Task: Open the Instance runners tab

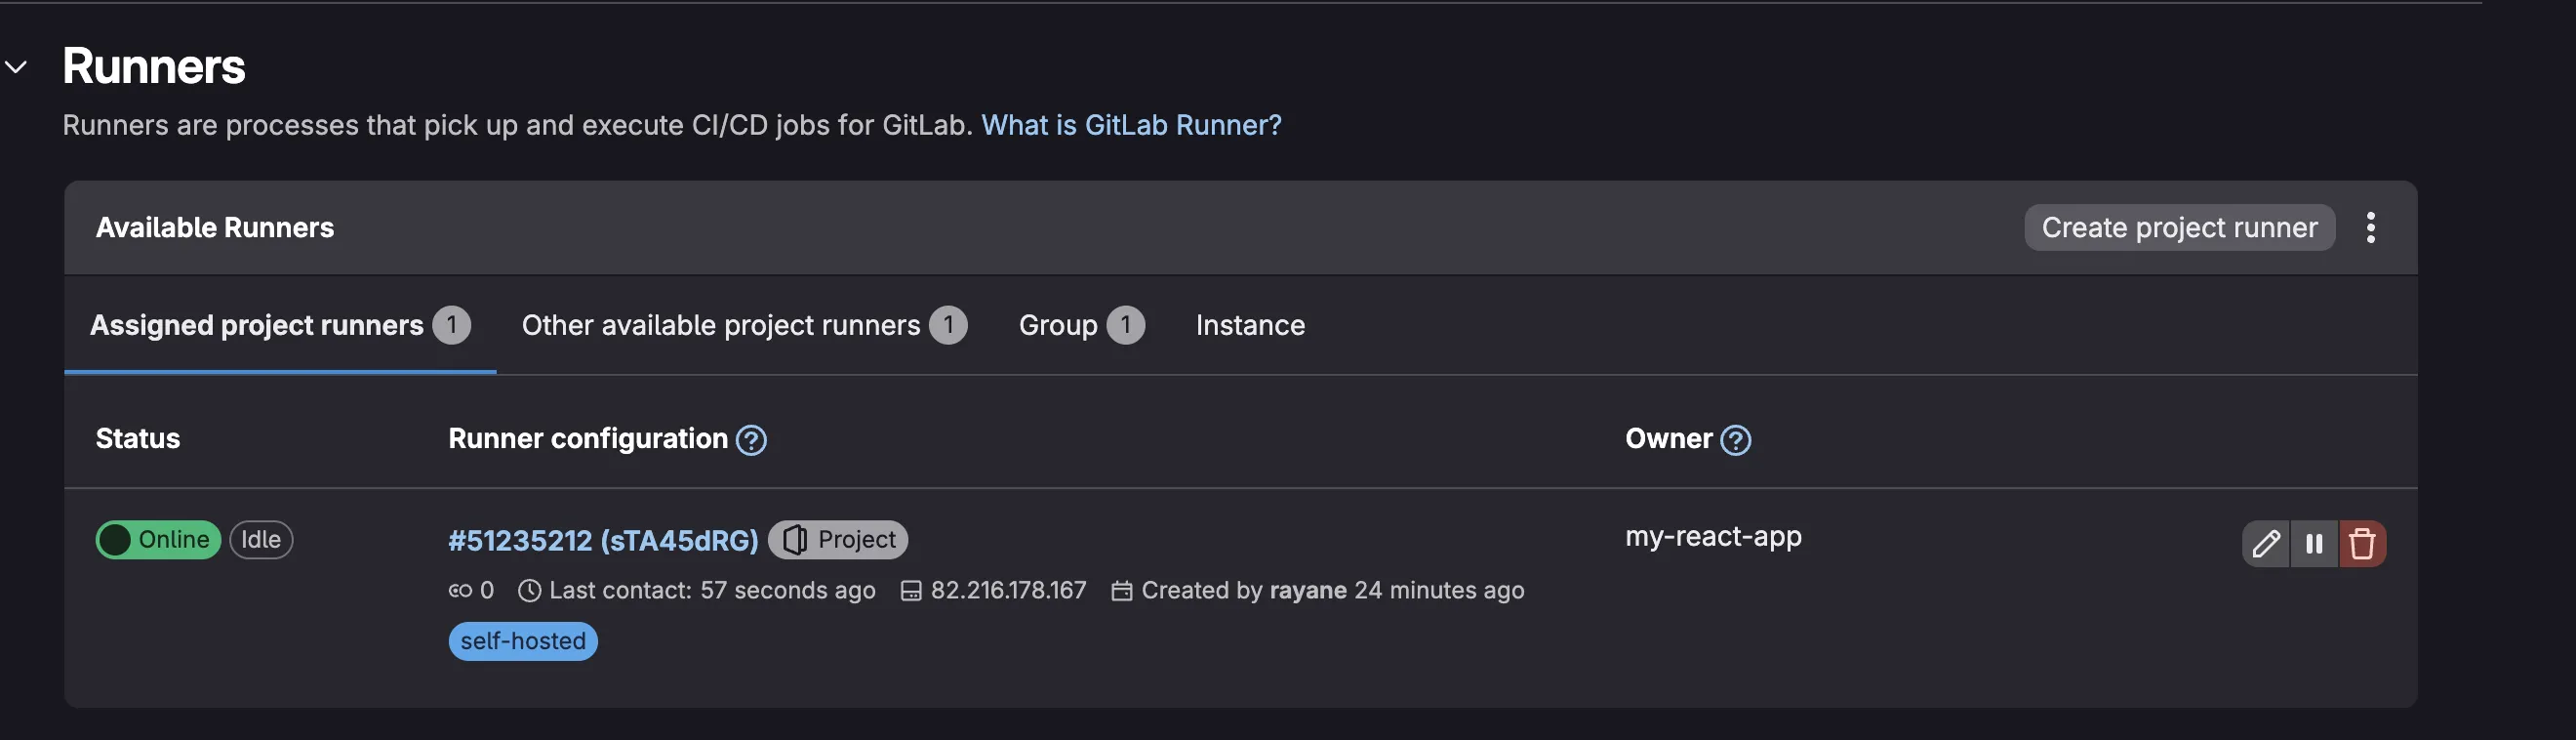Action: [x=1250, y=325]
